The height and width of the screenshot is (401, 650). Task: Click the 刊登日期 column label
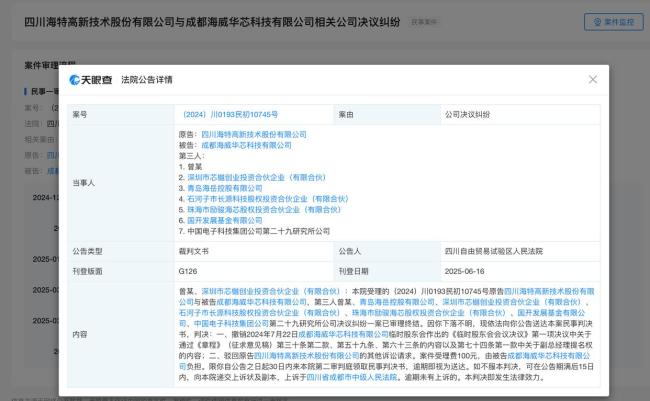[x=354, y=271]
